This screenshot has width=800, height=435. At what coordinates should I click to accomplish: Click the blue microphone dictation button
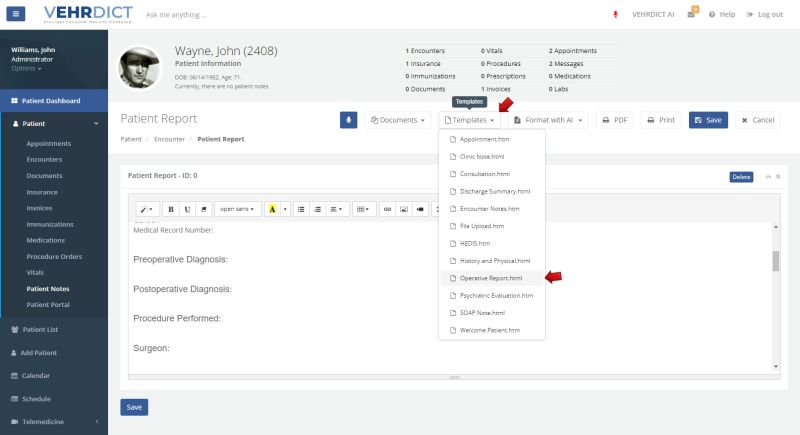(x=349, y=120)
